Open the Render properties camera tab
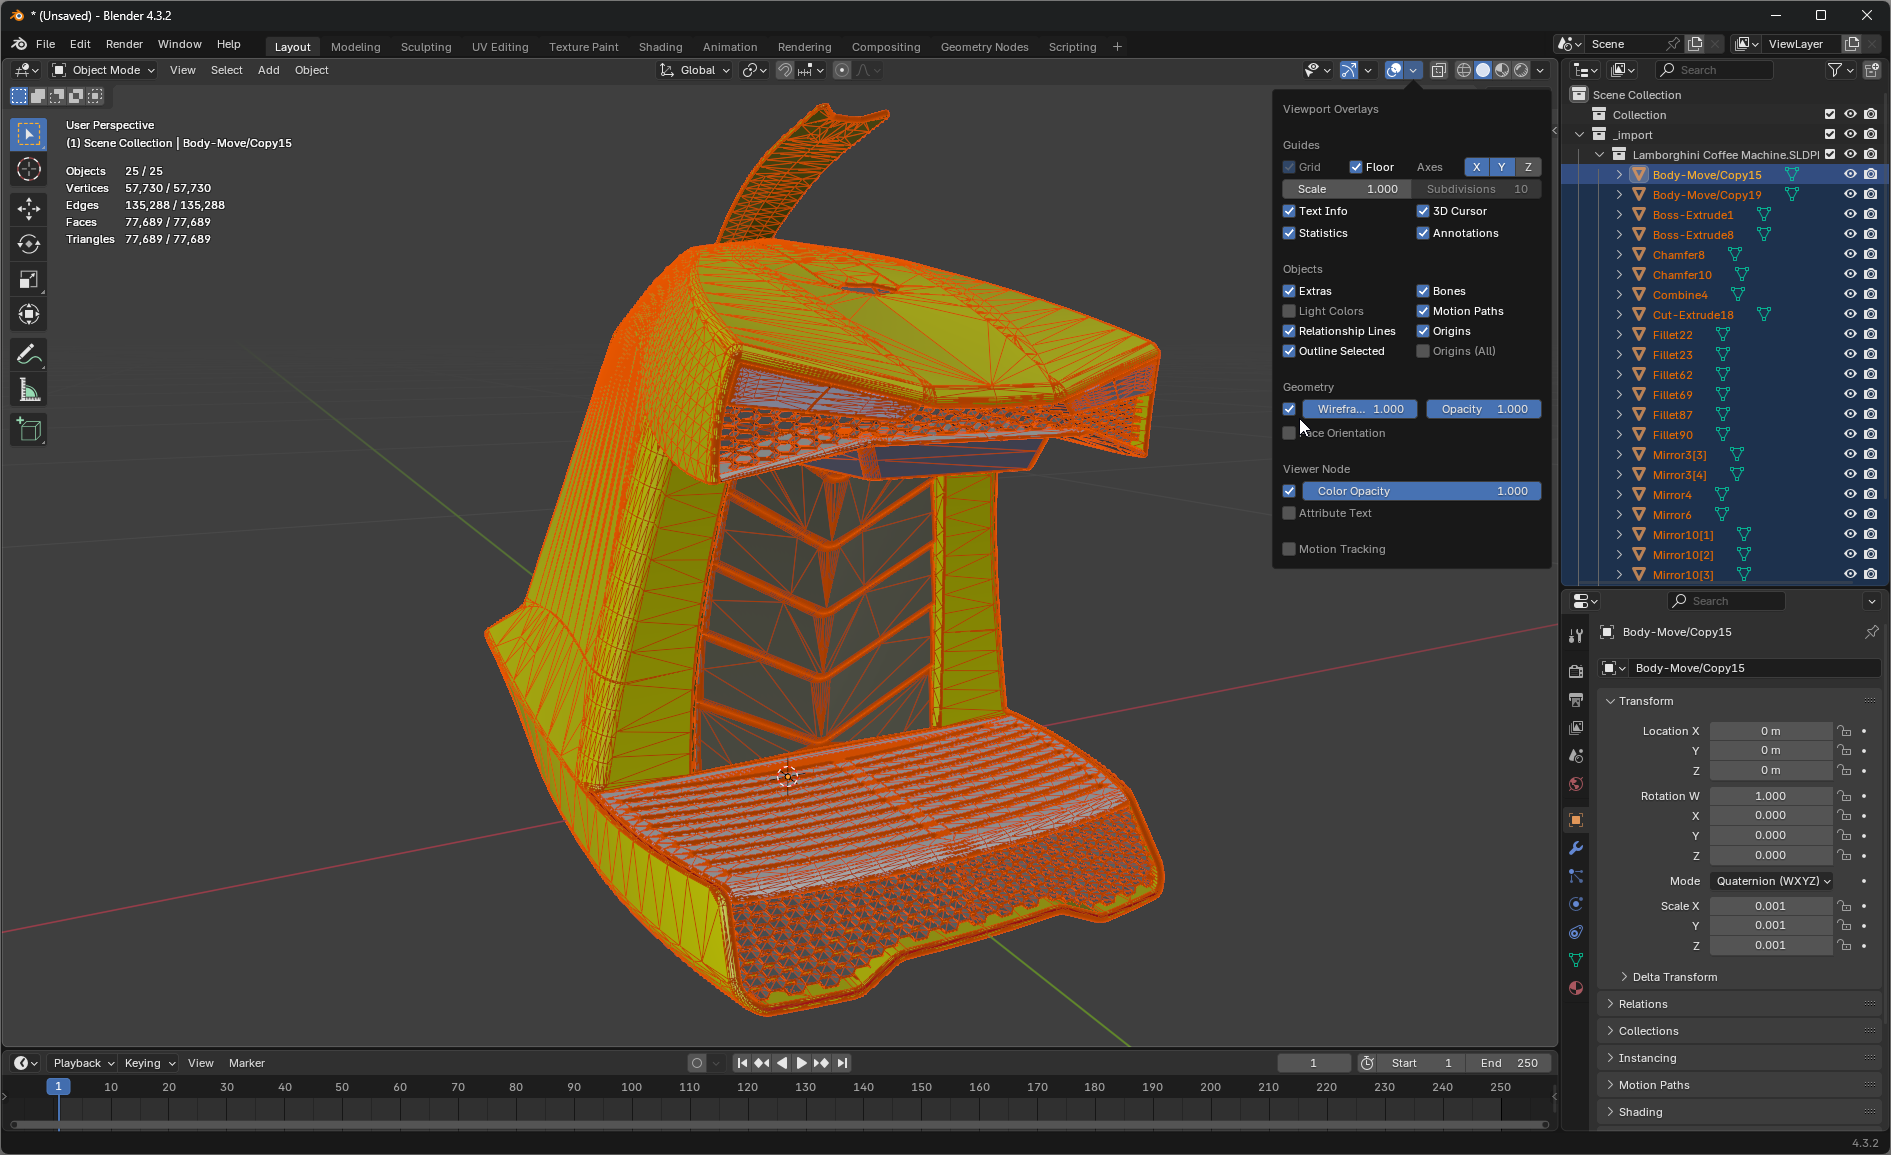This screenshot has height=1155, width=1891. point(1576,670)
